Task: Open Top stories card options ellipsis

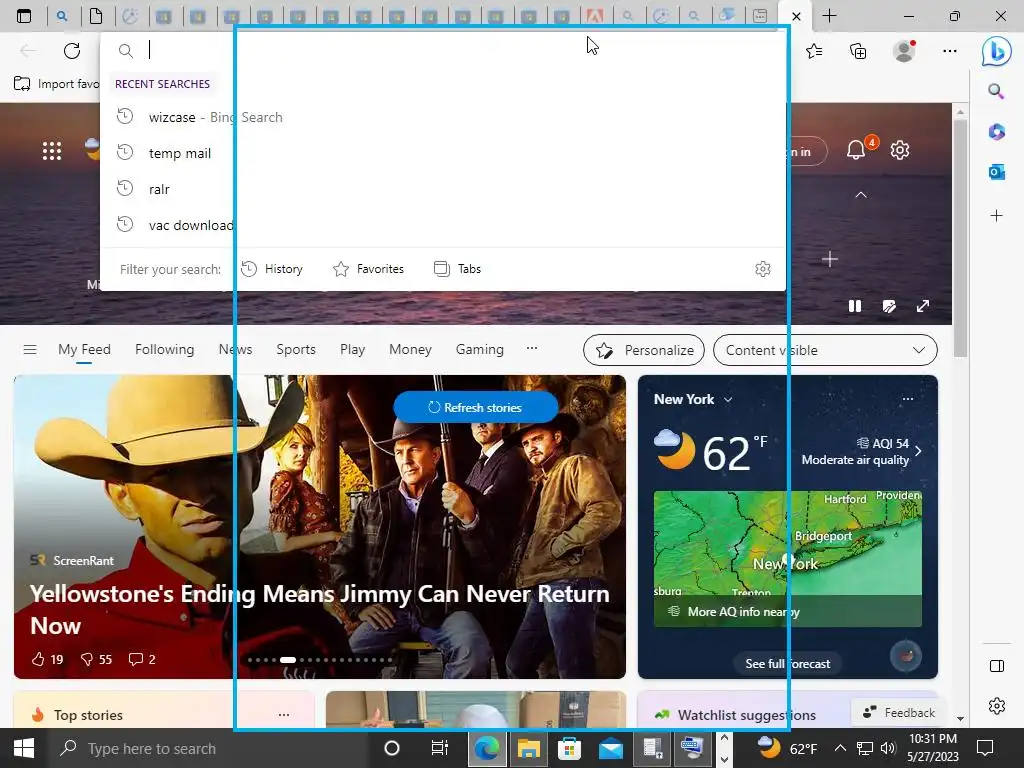Action: point(283,714)
